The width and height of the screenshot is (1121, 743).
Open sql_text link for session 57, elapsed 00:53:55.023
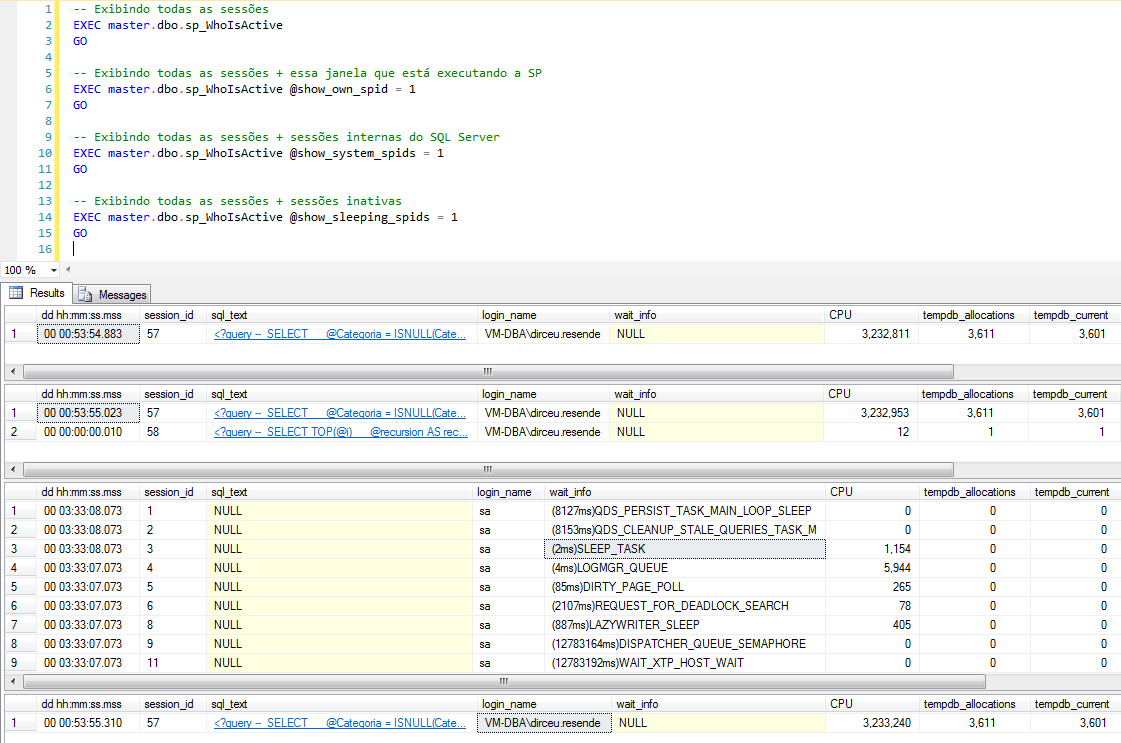340,413
